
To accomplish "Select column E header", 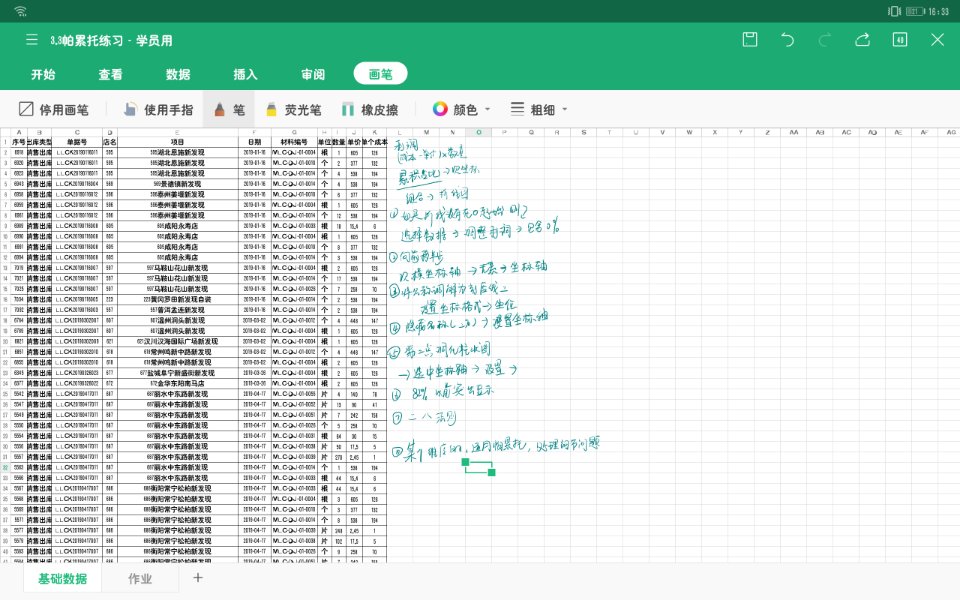I will pos(178,132).
